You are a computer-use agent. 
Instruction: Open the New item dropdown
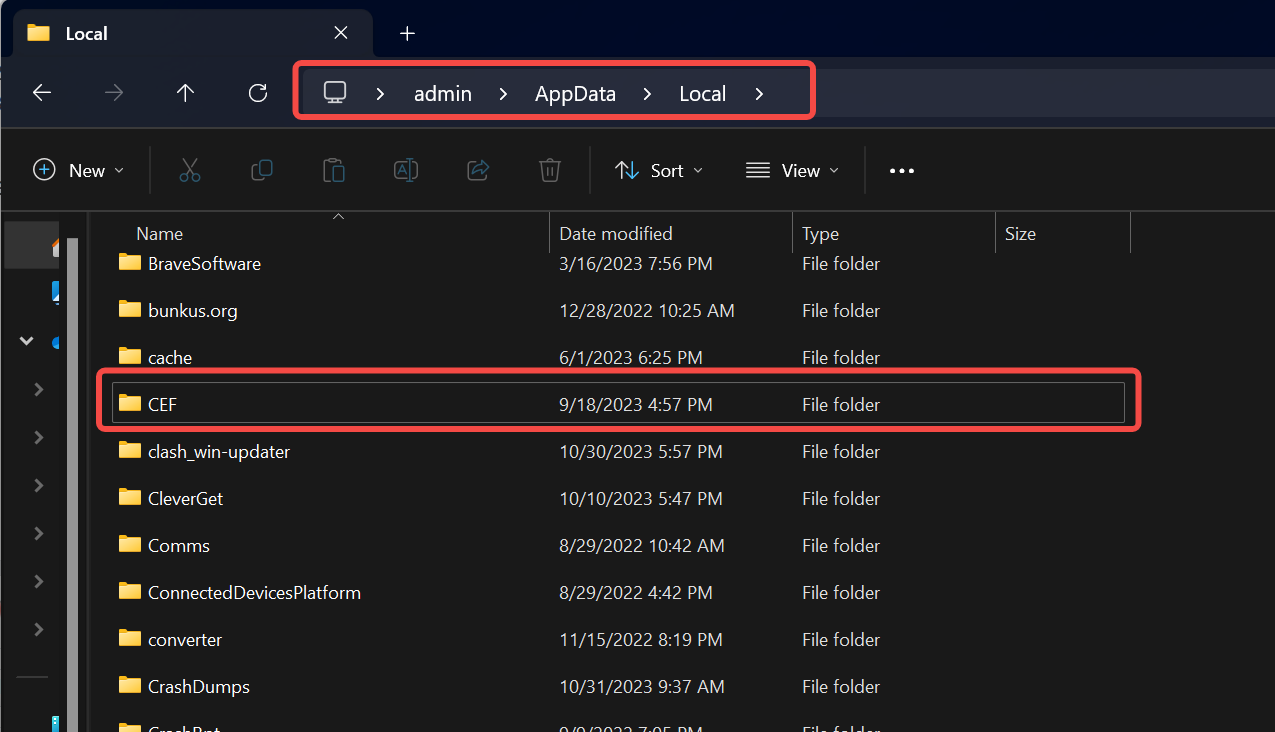(x=79, y=171)
